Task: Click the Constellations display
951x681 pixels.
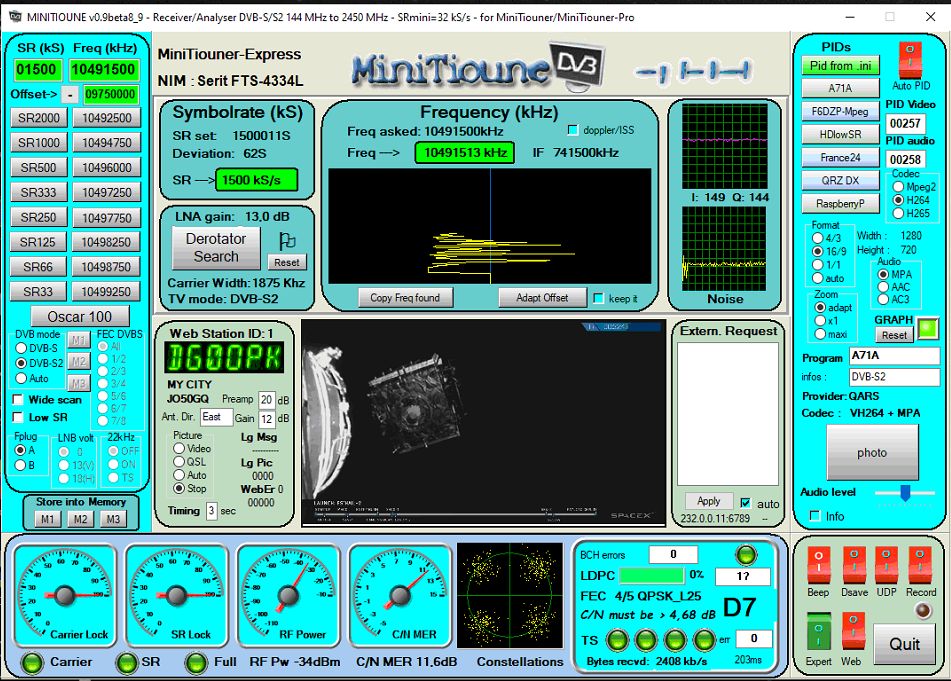Action: (x=510, y=595)
